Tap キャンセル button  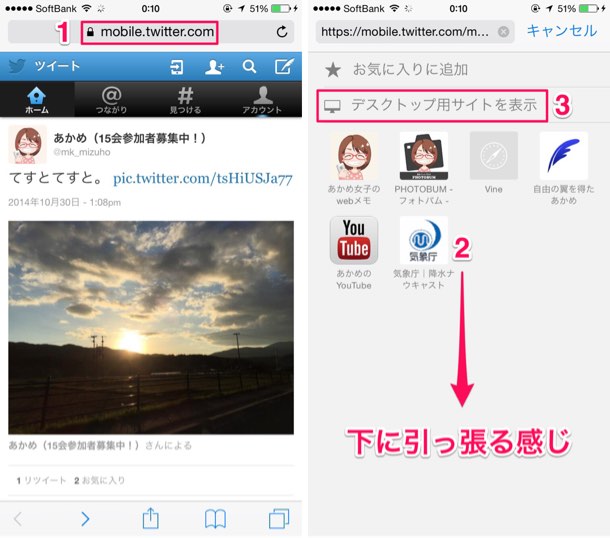[x=562, y=31]
